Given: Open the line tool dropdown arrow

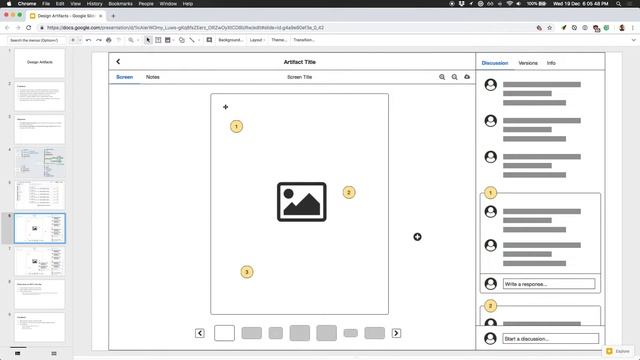Looking at the screenshot, I should tap(199, 40).
